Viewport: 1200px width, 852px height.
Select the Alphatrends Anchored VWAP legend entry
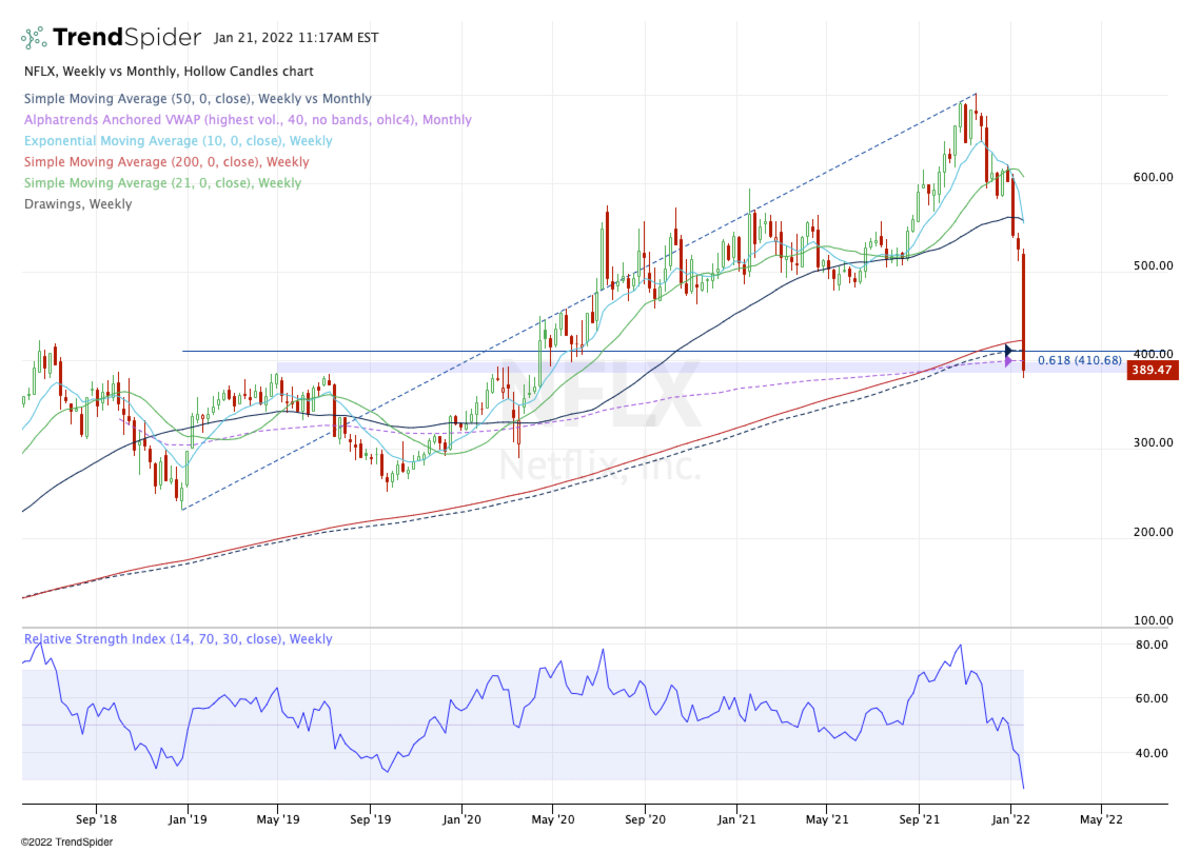[247, 120]
